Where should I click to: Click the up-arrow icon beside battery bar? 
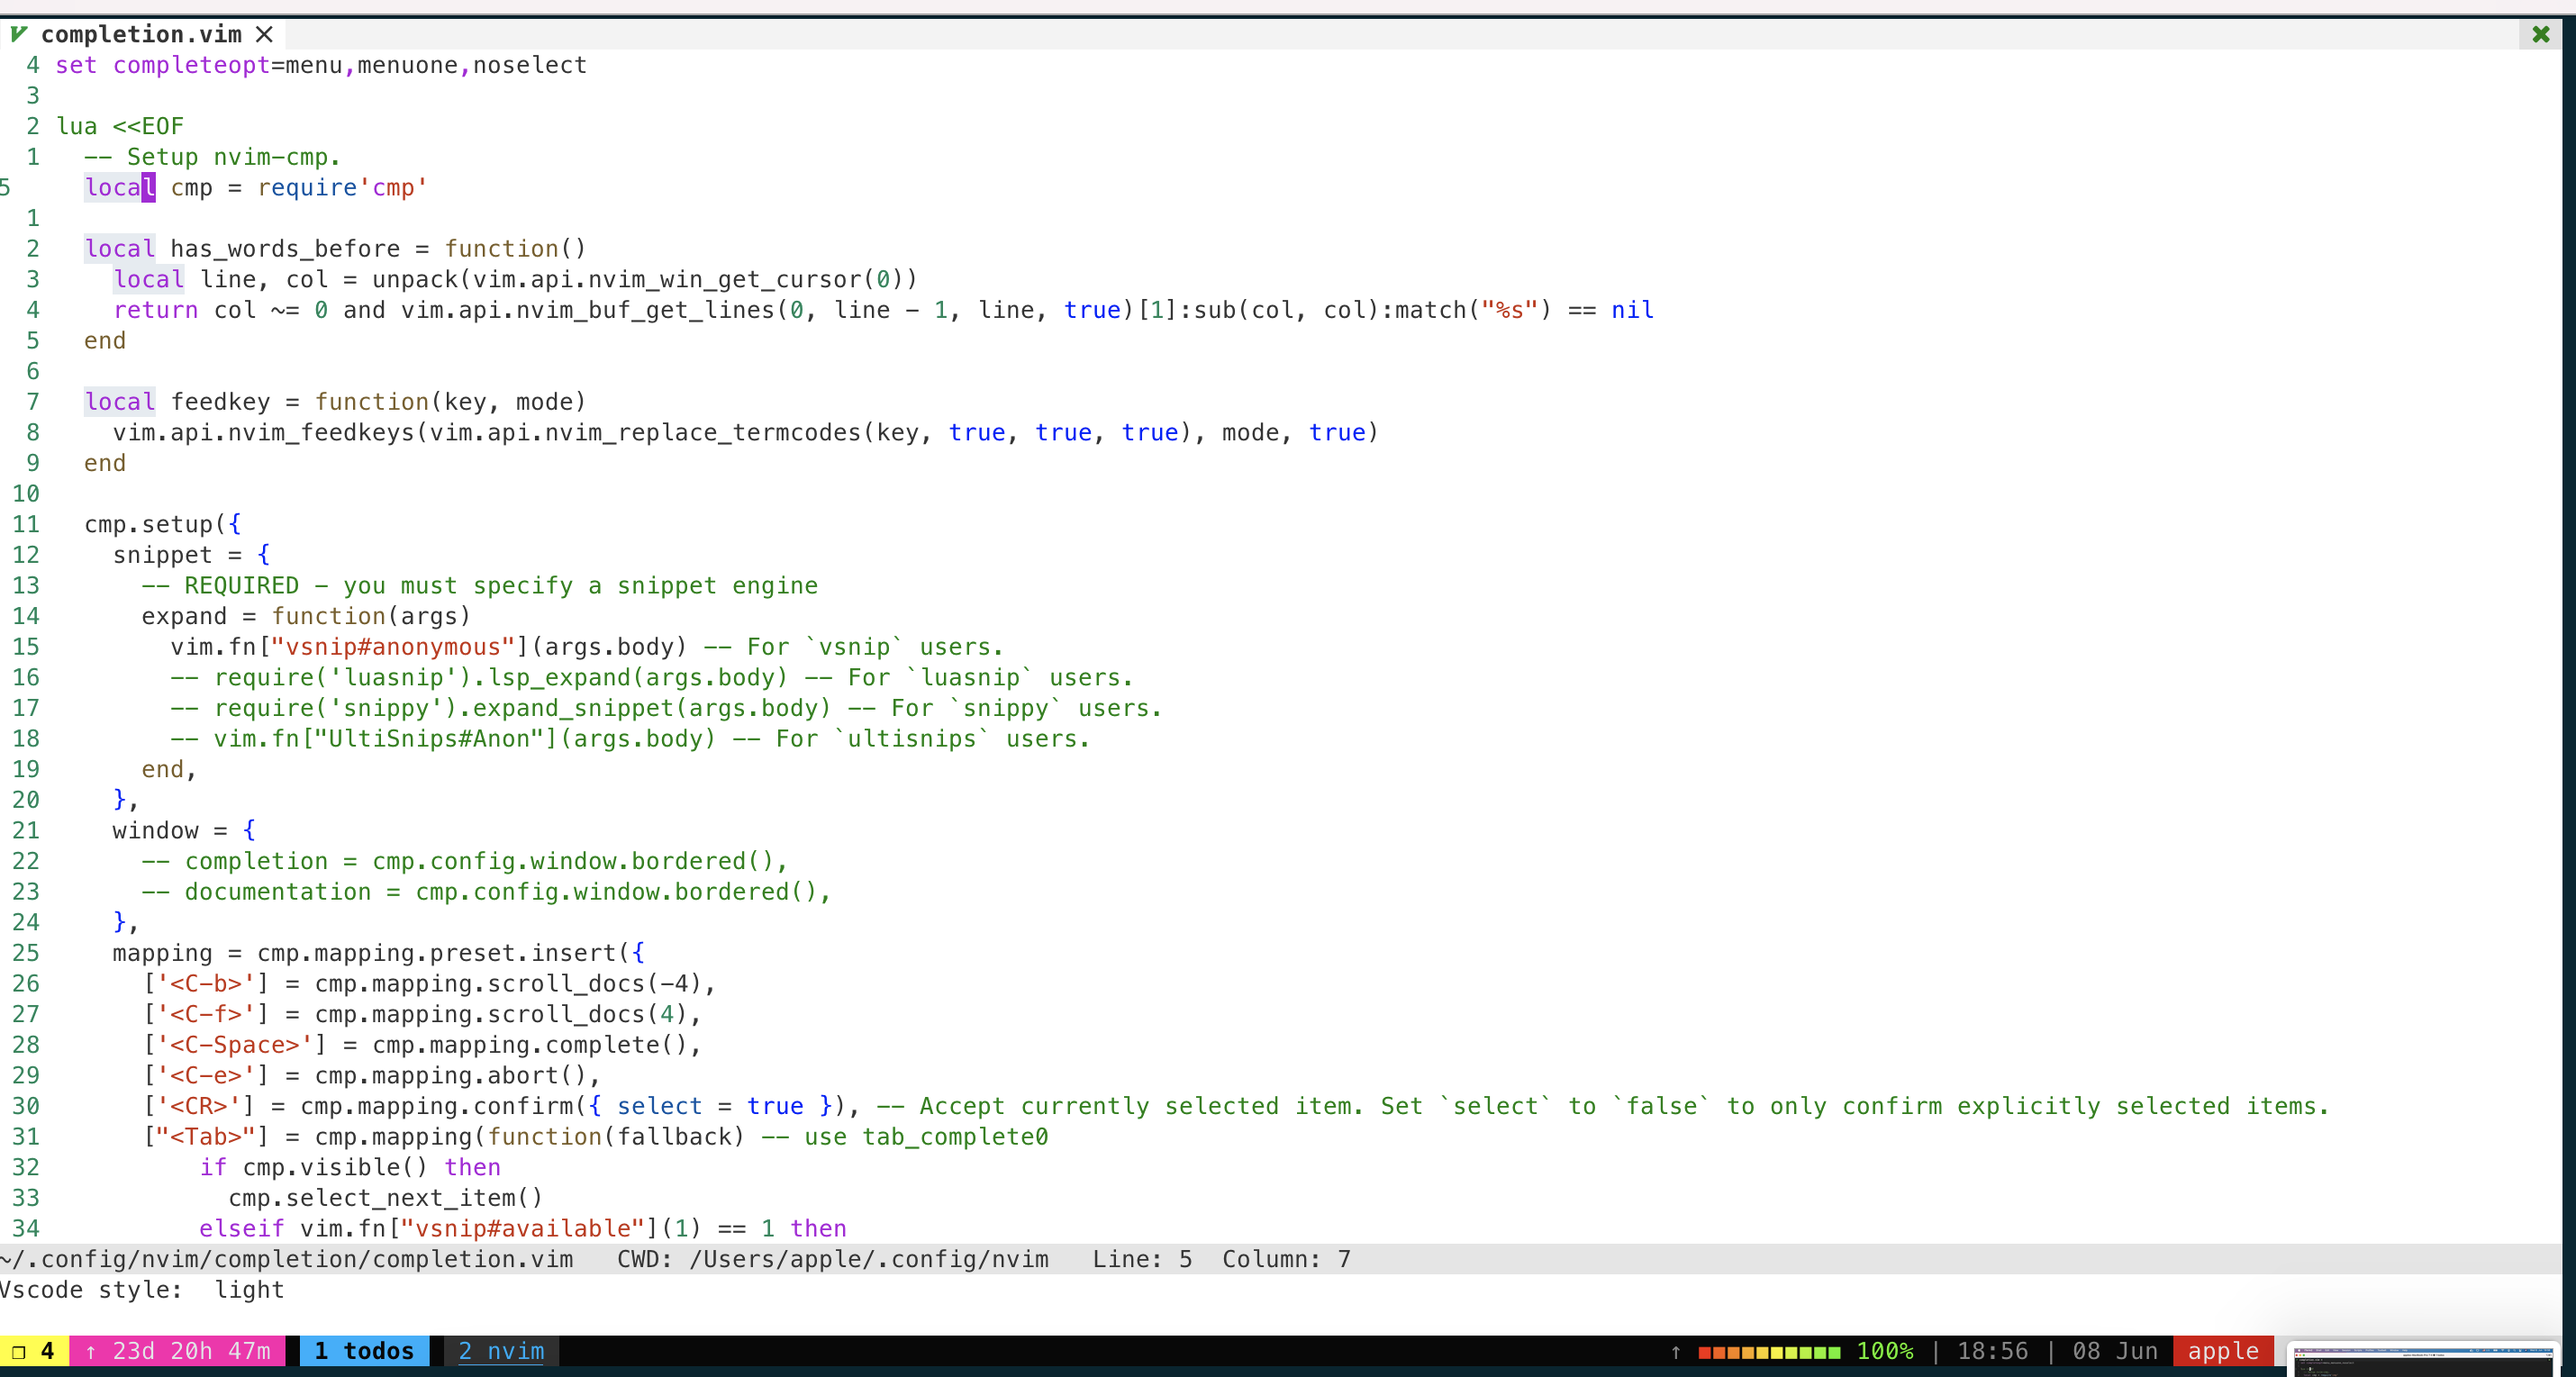(1675, 1352)
